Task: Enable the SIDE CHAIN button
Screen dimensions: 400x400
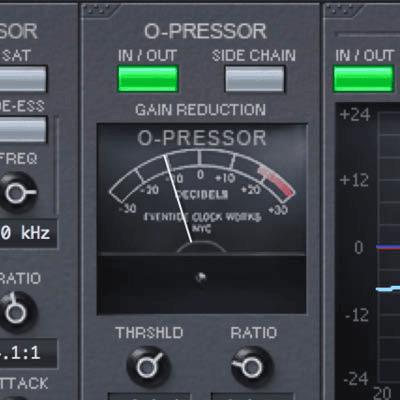Action: point(255,79)
